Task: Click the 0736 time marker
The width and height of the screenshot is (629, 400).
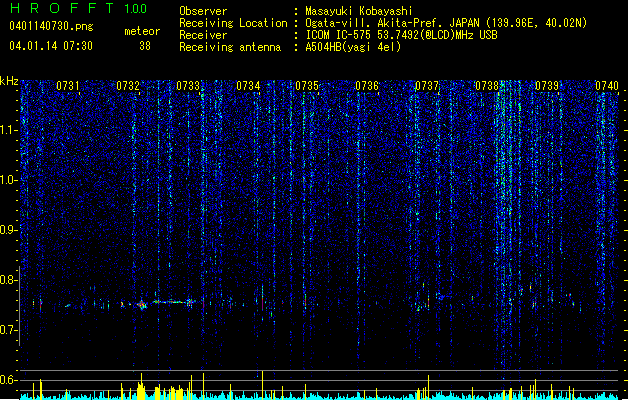Action: (x=367, y=86)
